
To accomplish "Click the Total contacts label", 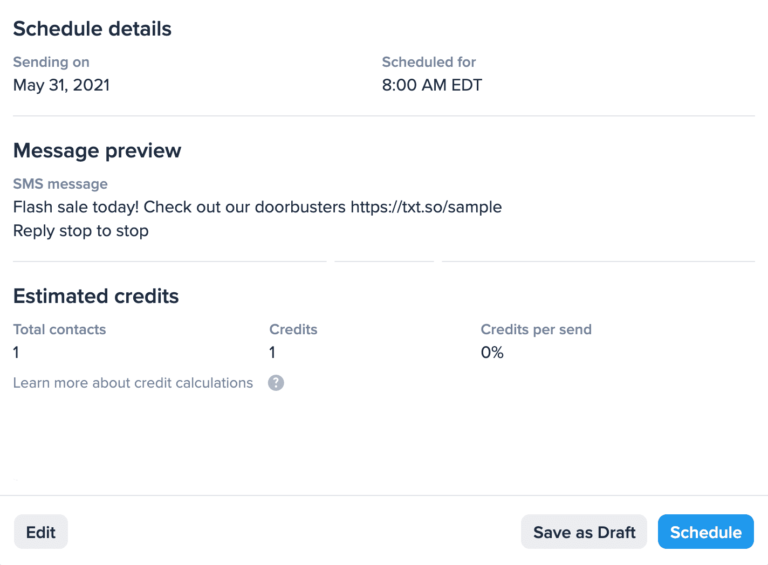I will 59,329.
